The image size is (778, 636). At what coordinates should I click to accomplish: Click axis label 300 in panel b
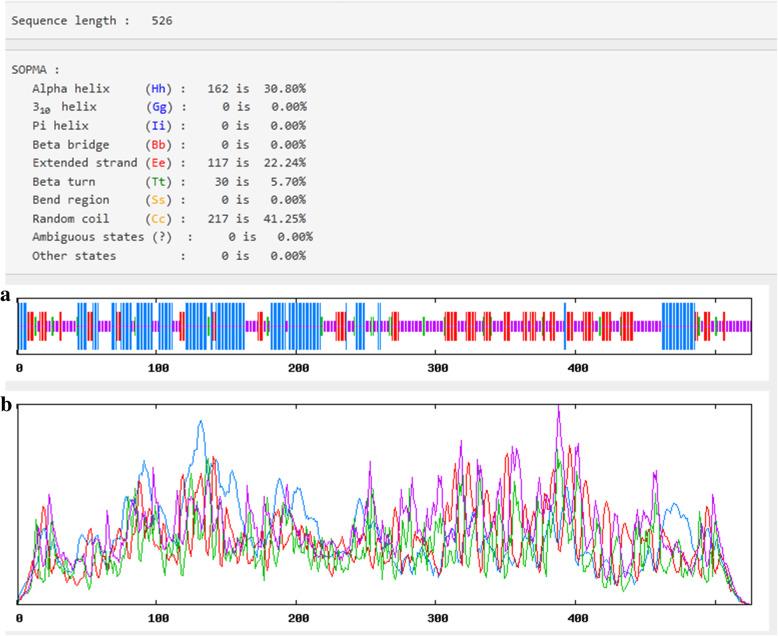tap(438, 619)
